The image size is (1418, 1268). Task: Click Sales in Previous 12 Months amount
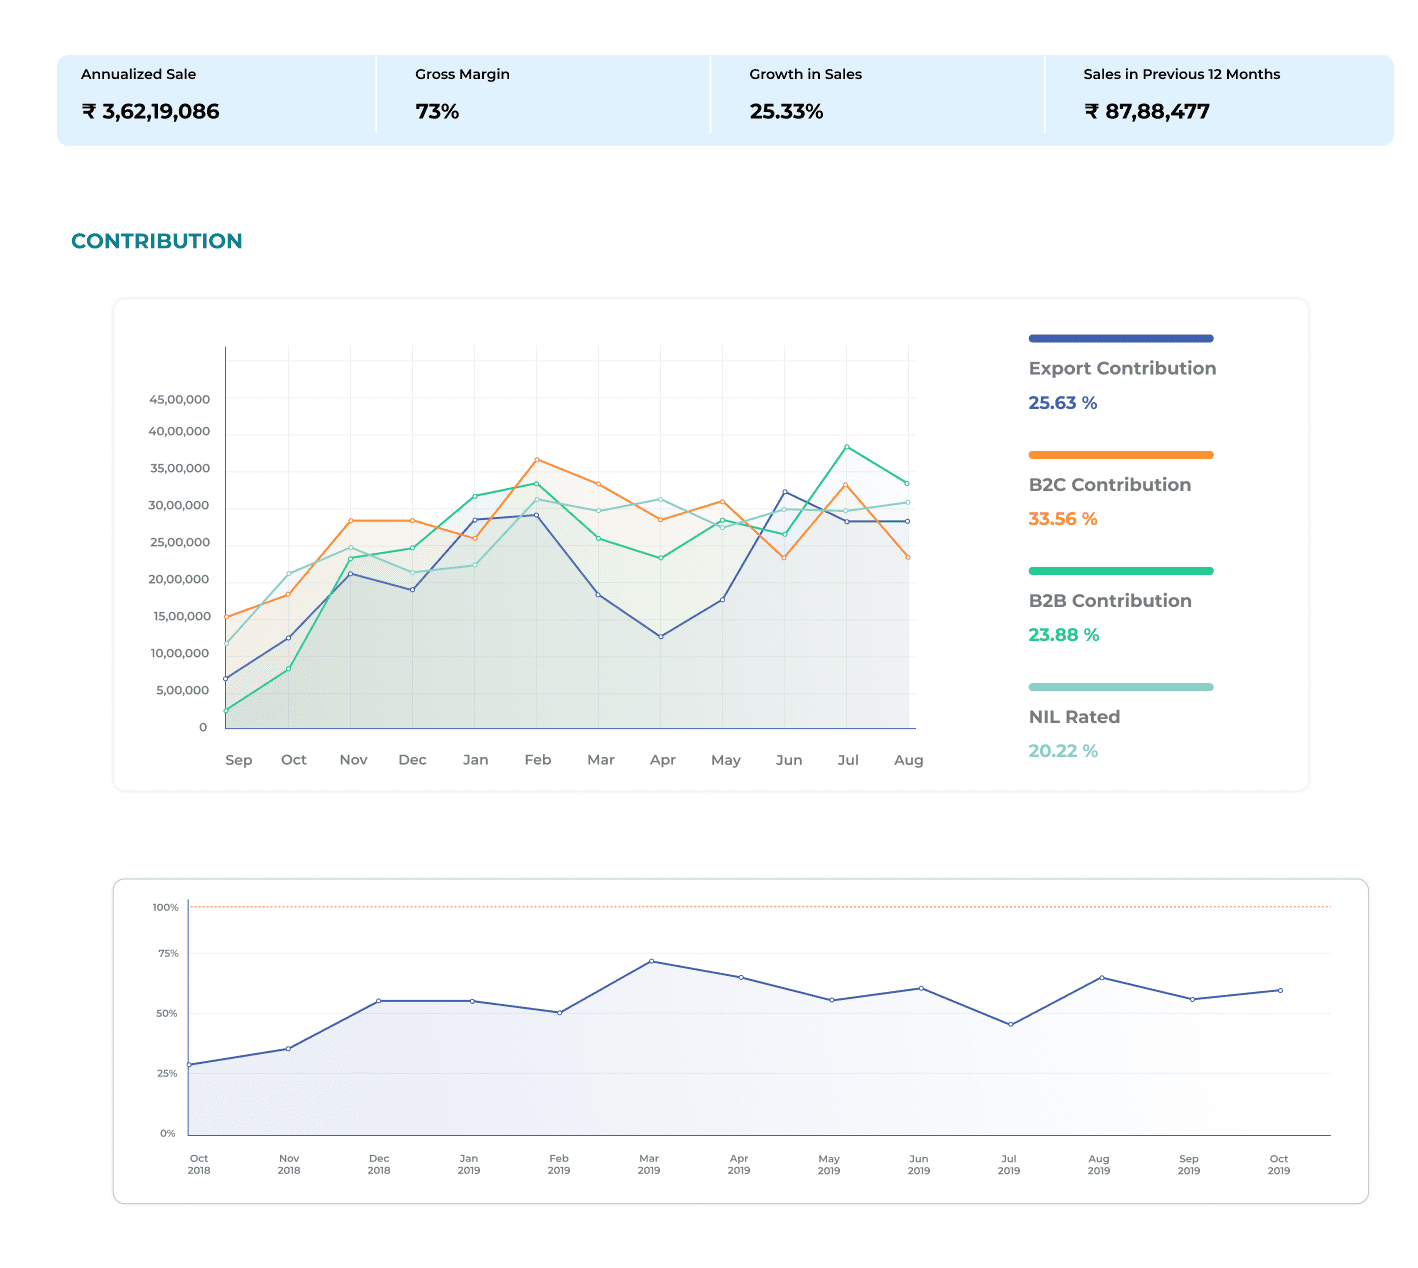(1147, 112)
